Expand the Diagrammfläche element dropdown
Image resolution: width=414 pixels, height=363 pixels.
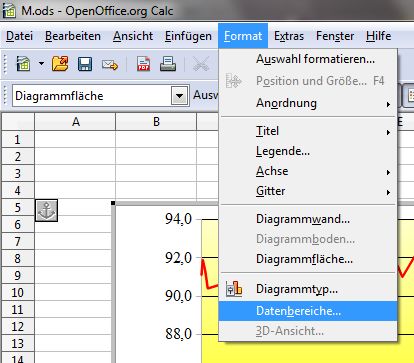[x=179, y=96]
